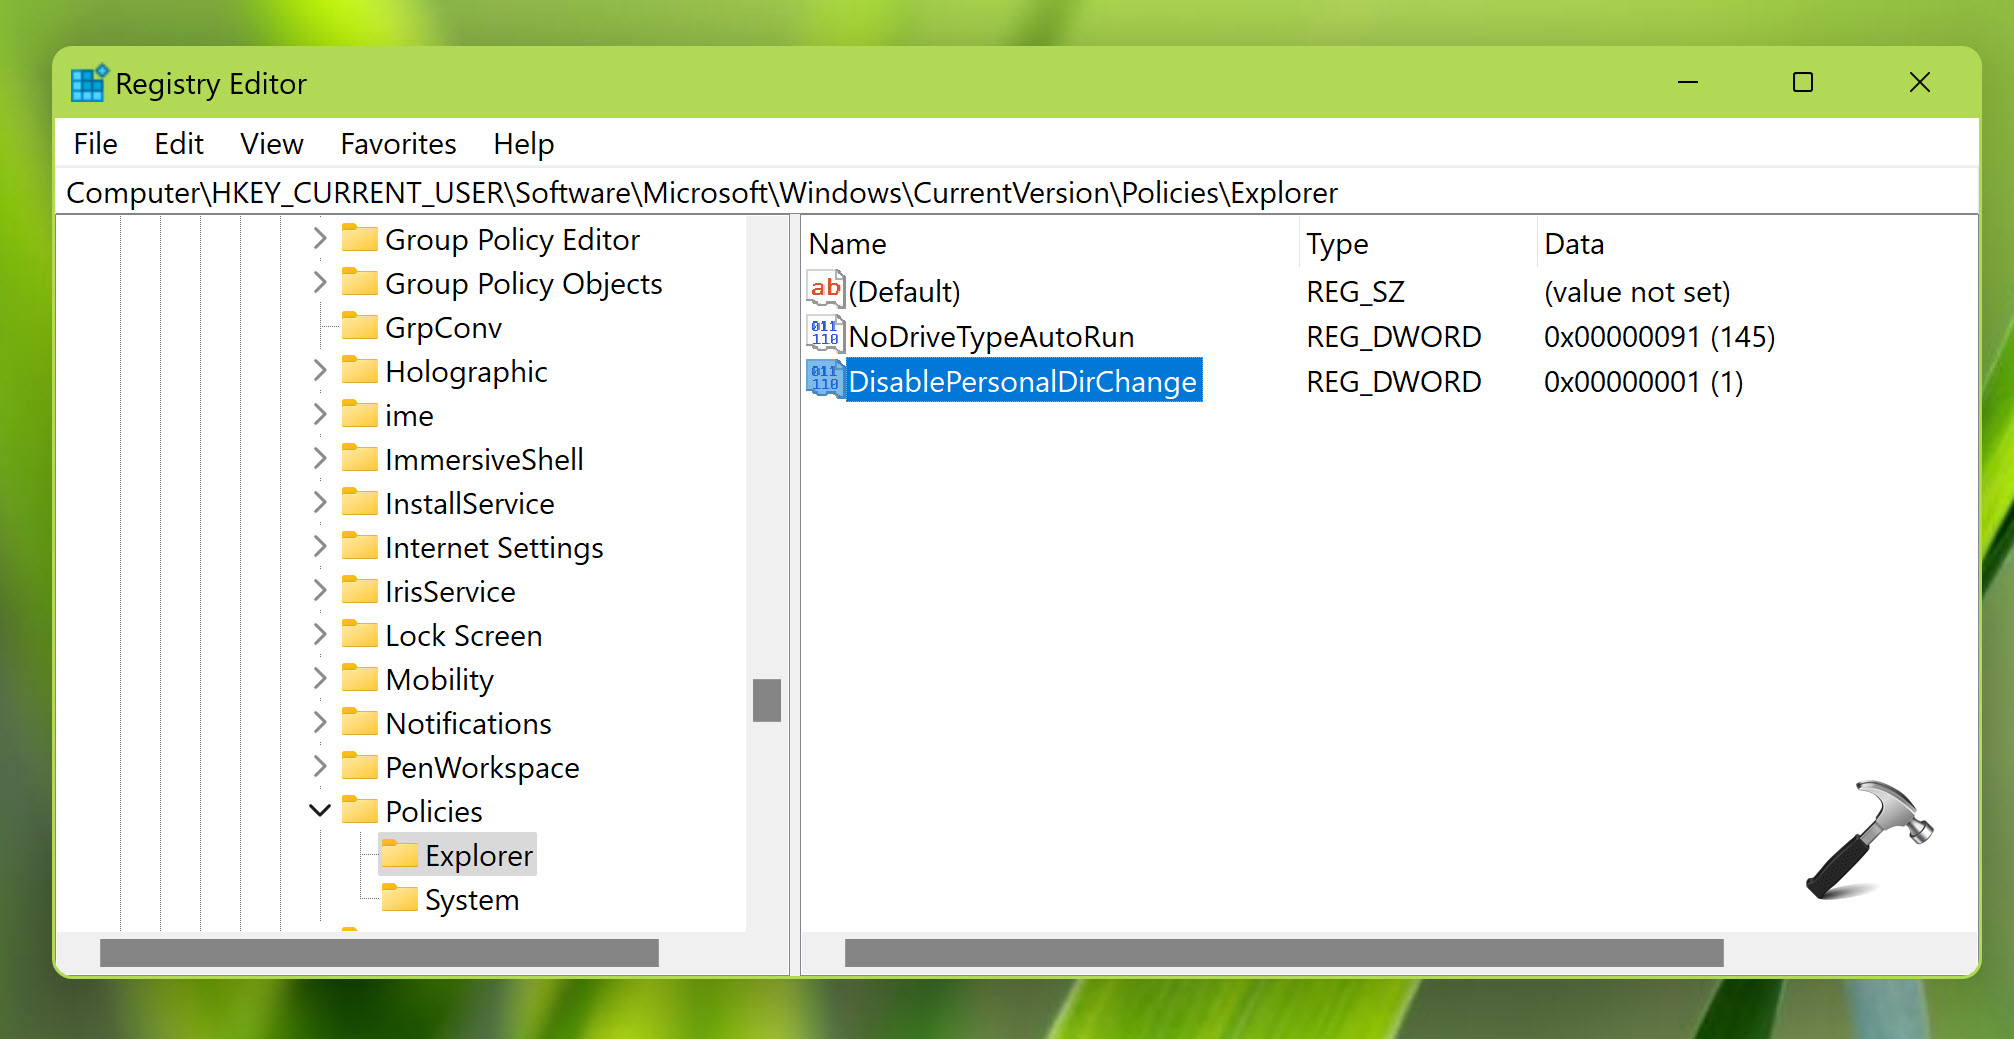Collapse the Policies key
Viewport: 2014px width, 1039px height.
pos(320,810)
